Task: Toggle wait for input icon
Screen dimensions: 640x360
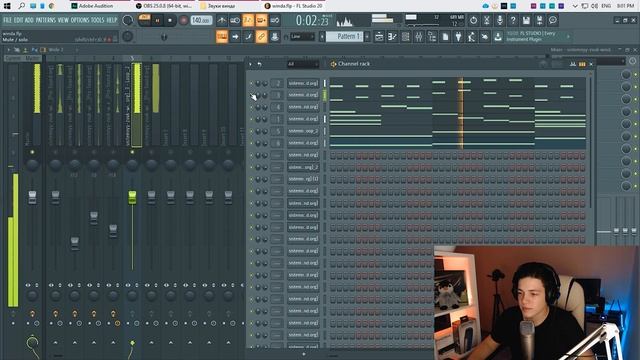Action: point(235,20)
